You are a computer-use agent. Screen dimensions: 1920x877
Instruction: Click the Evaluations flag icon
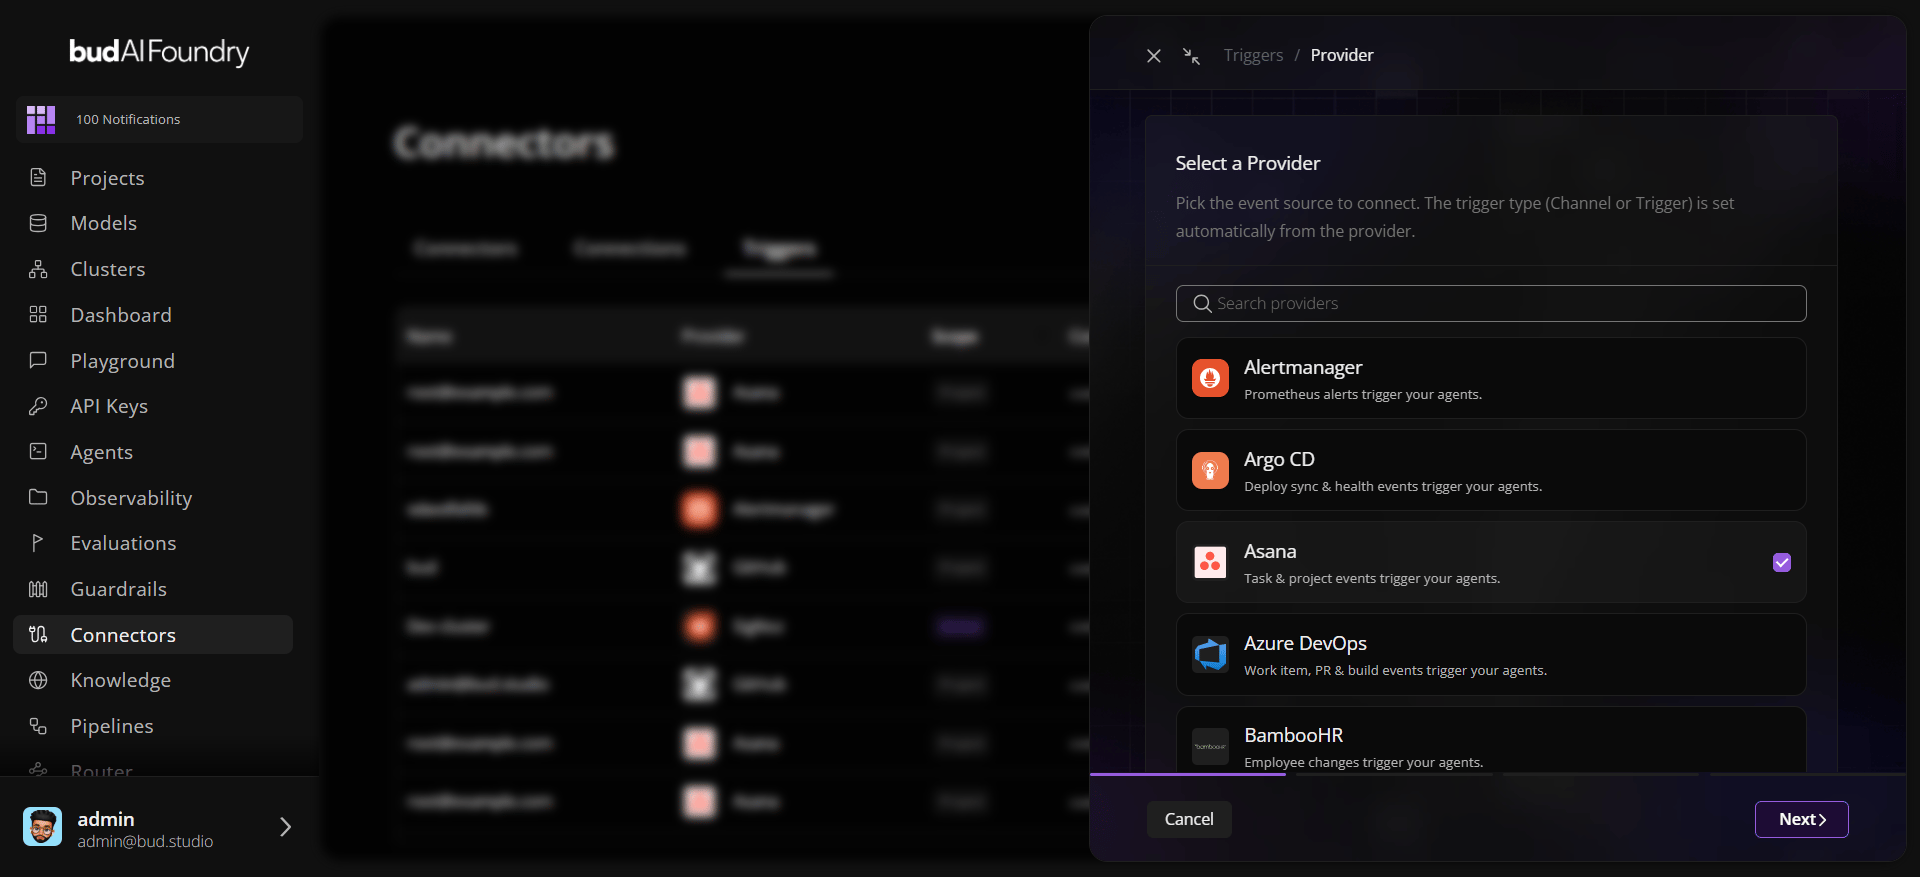pyautogui.click(x=38, y=543)
